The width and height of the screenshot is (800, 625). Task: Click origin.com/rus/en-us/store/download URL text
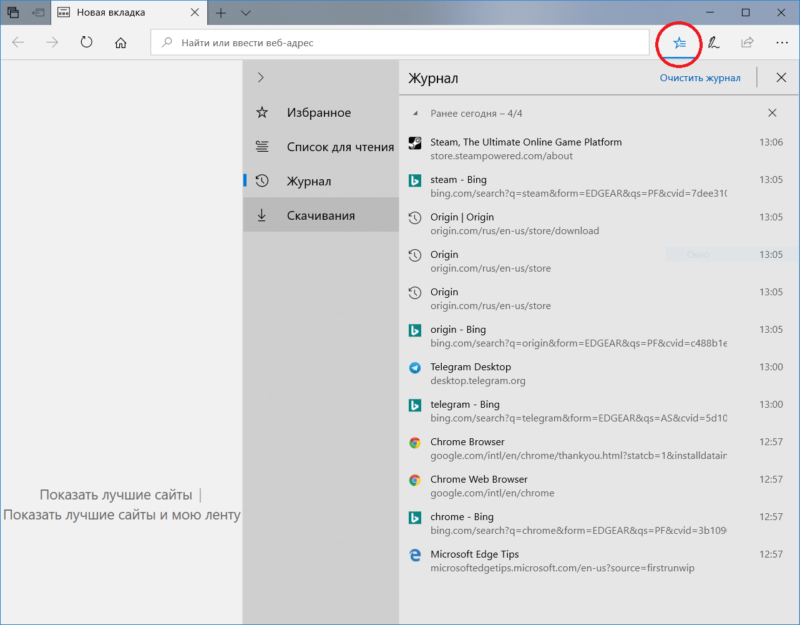tap(514, 231)
